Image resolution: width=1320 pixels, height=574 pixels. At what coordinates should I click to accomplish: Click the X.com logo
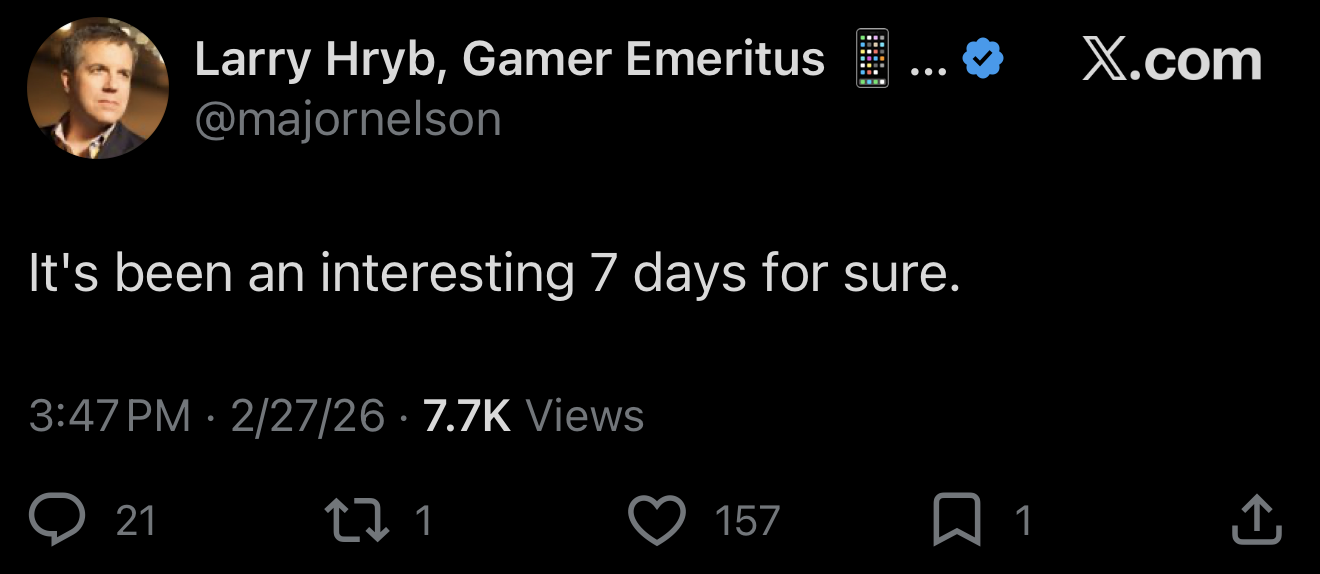pos(1172,60)
